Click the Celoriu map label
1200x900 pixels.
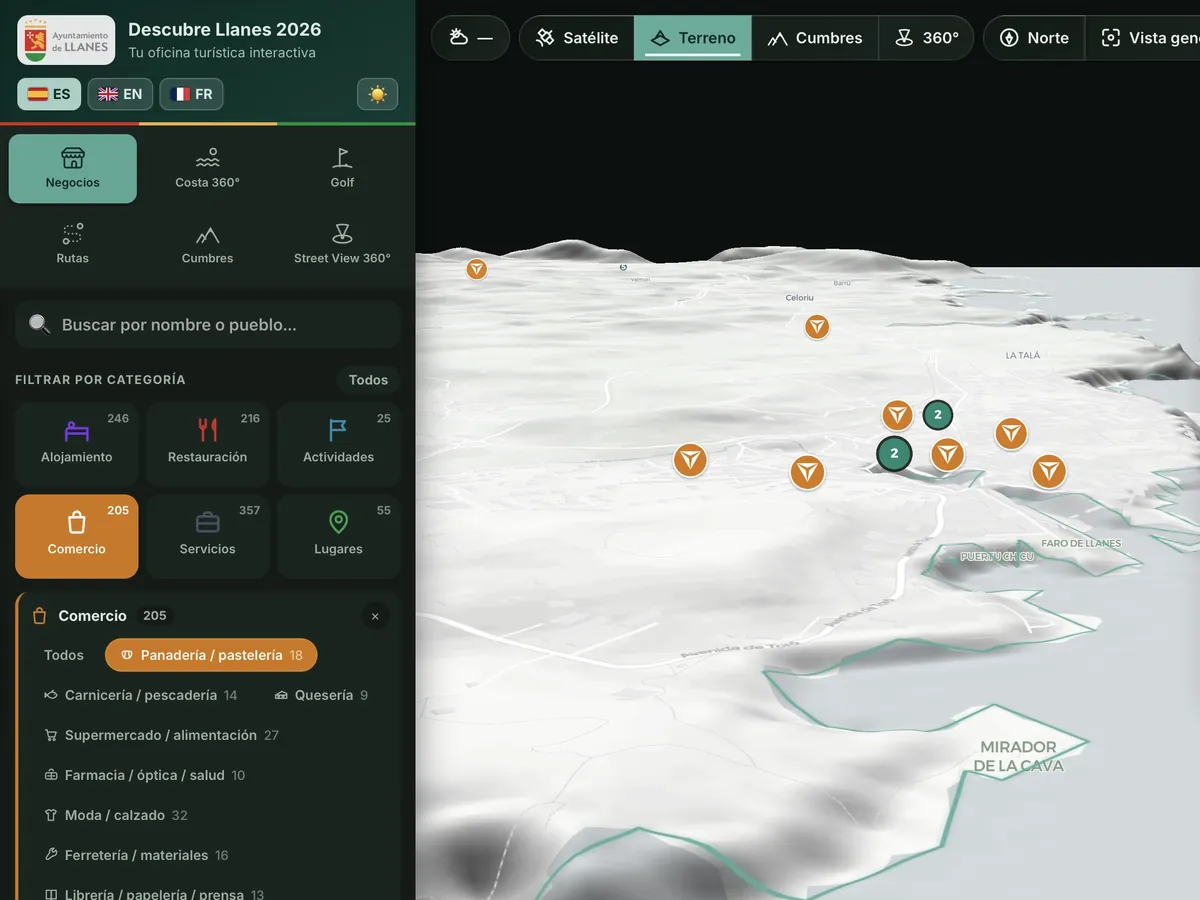[800, 298]
